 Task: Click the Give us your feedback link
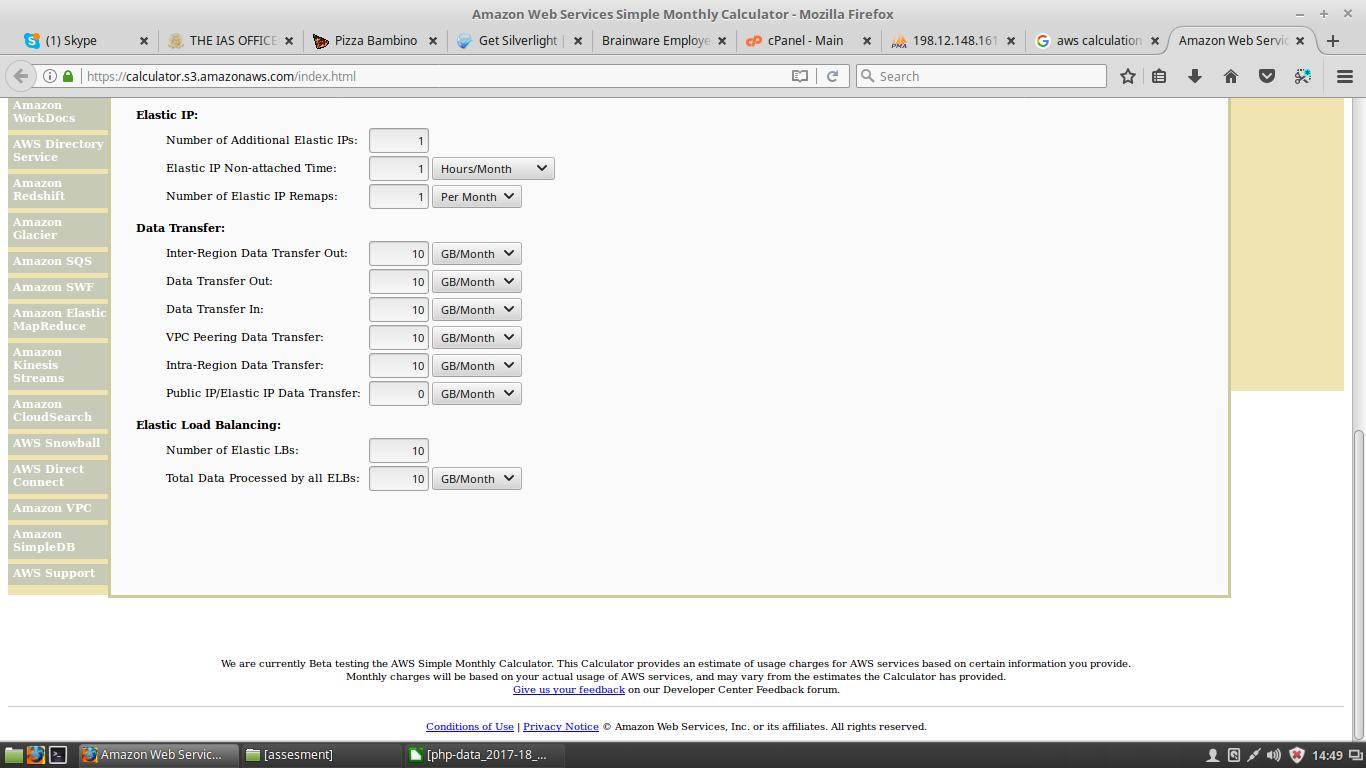(568, 689)
